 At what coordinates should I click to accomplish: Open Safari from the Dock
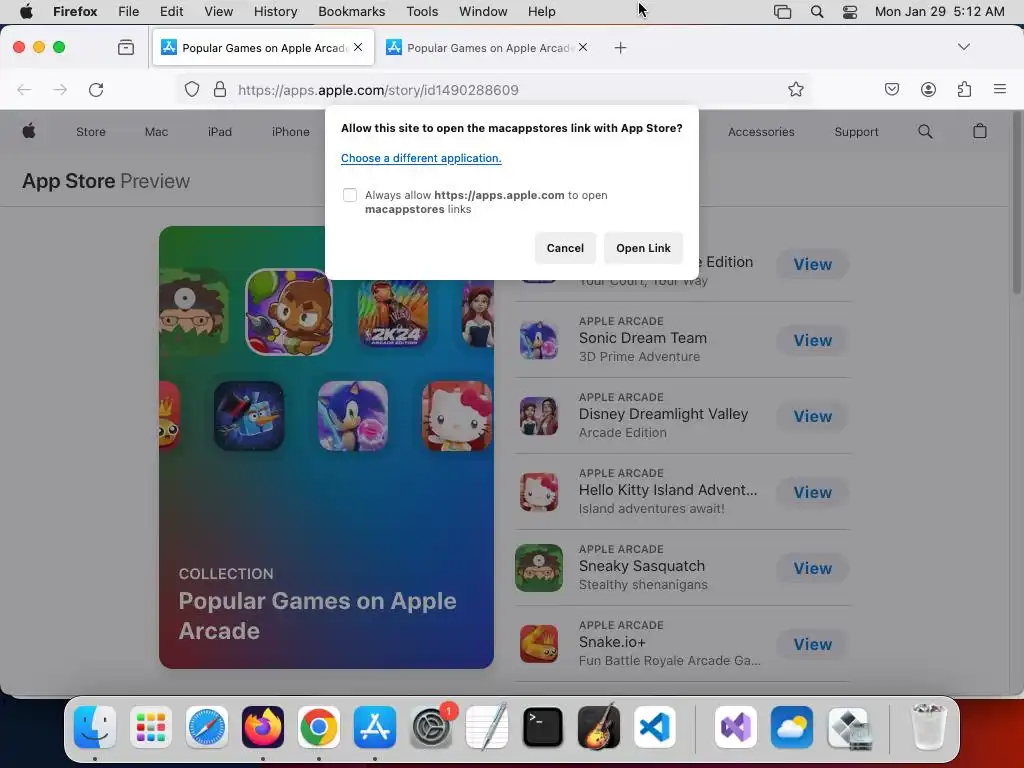click(207, 727)
